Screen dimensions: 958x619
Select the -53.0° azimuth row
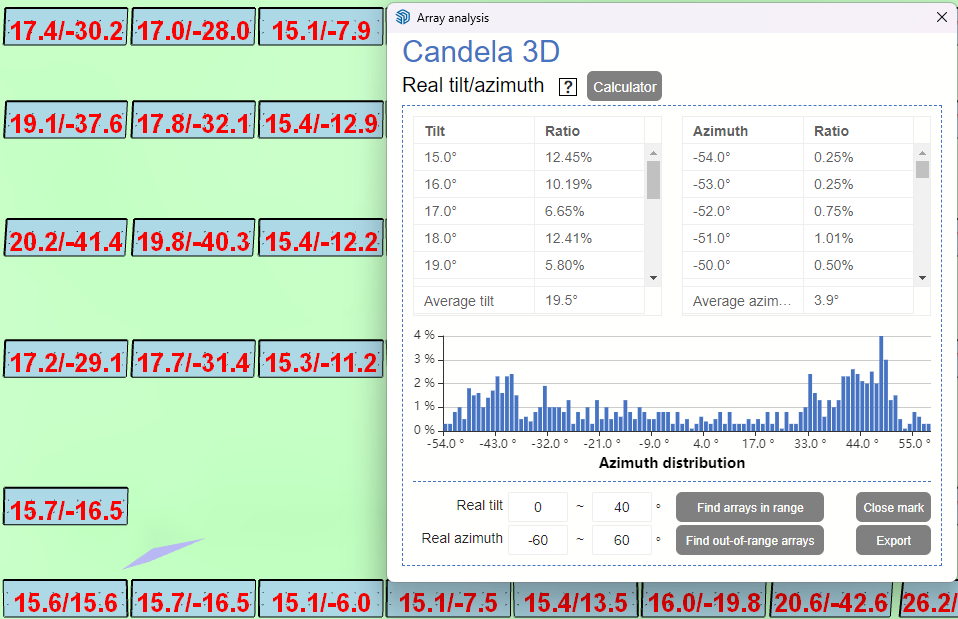798,184
